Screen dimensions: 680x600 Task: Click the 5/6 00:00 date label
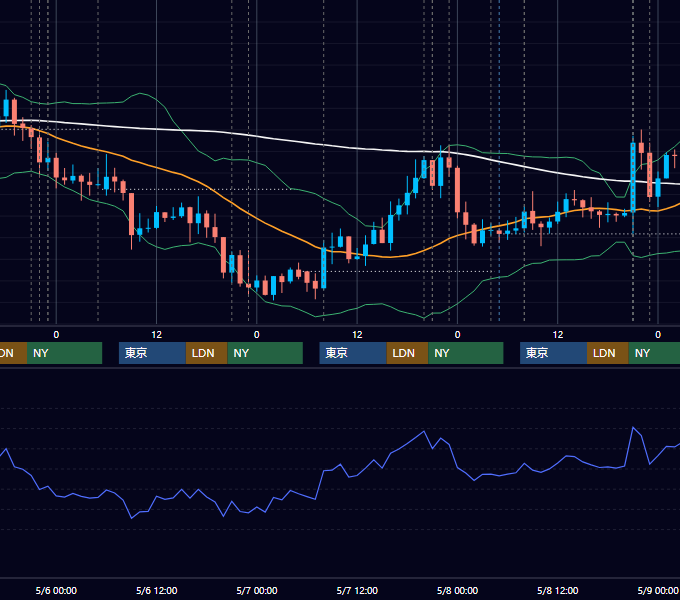pyautogui.click(x=56, y=590)
